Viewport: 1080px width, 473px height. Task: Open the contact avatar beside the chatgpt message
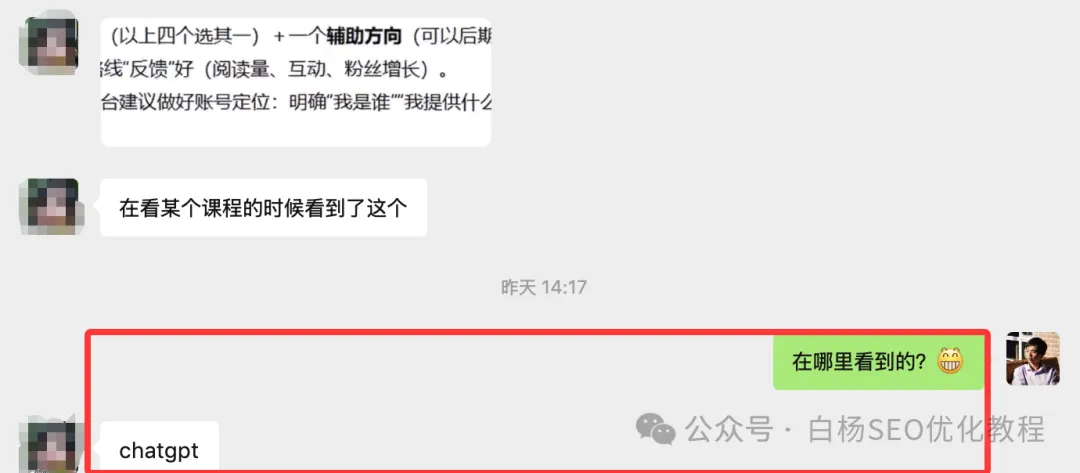pos(48,445)
